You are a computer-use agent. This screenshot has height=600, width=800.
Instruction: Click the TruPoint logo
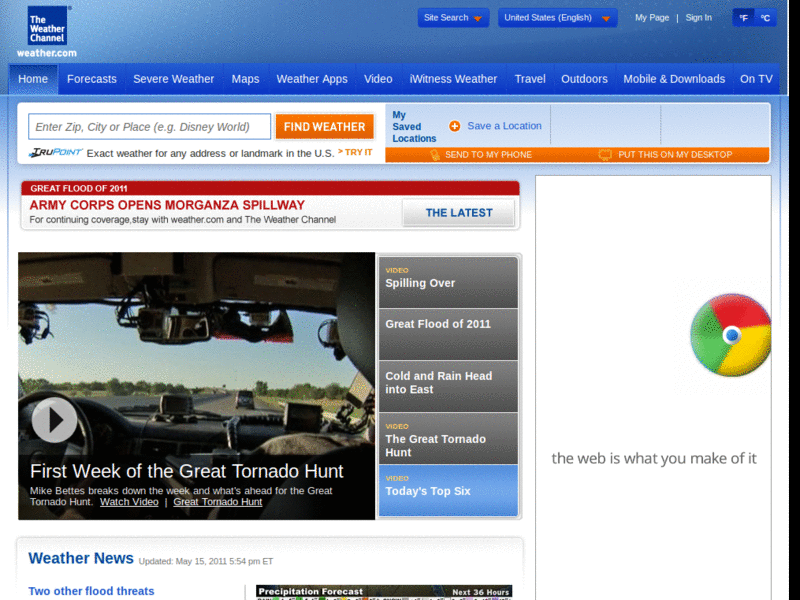[56, 153]
